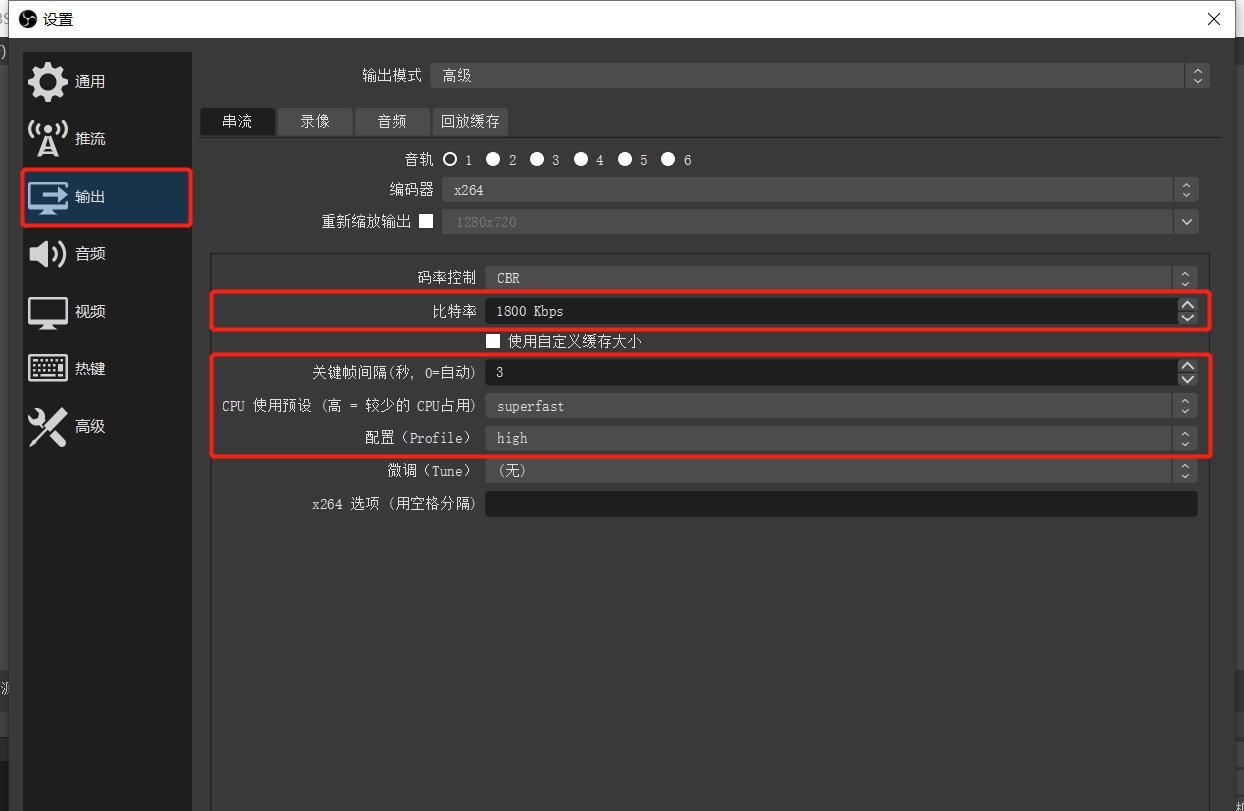Open the 输出模式 dropdown showing 高级
1244x811 pixels.
(820, 75)
